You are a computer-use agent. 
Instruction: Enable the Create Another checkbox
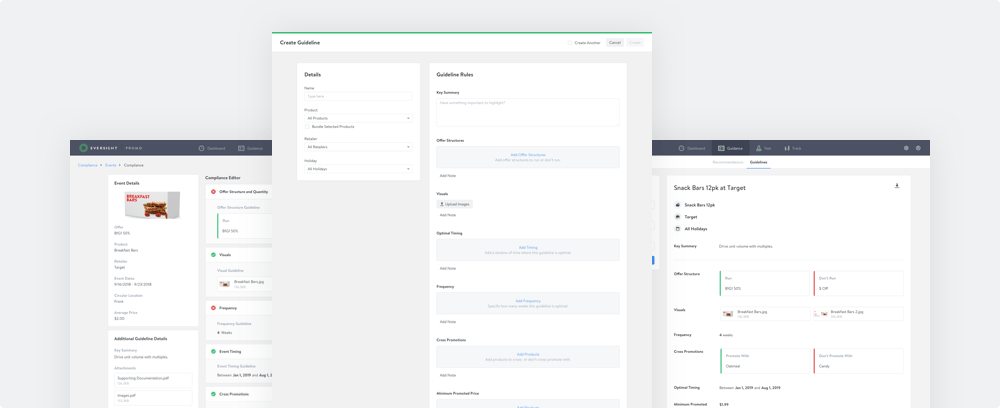[570, 43]
